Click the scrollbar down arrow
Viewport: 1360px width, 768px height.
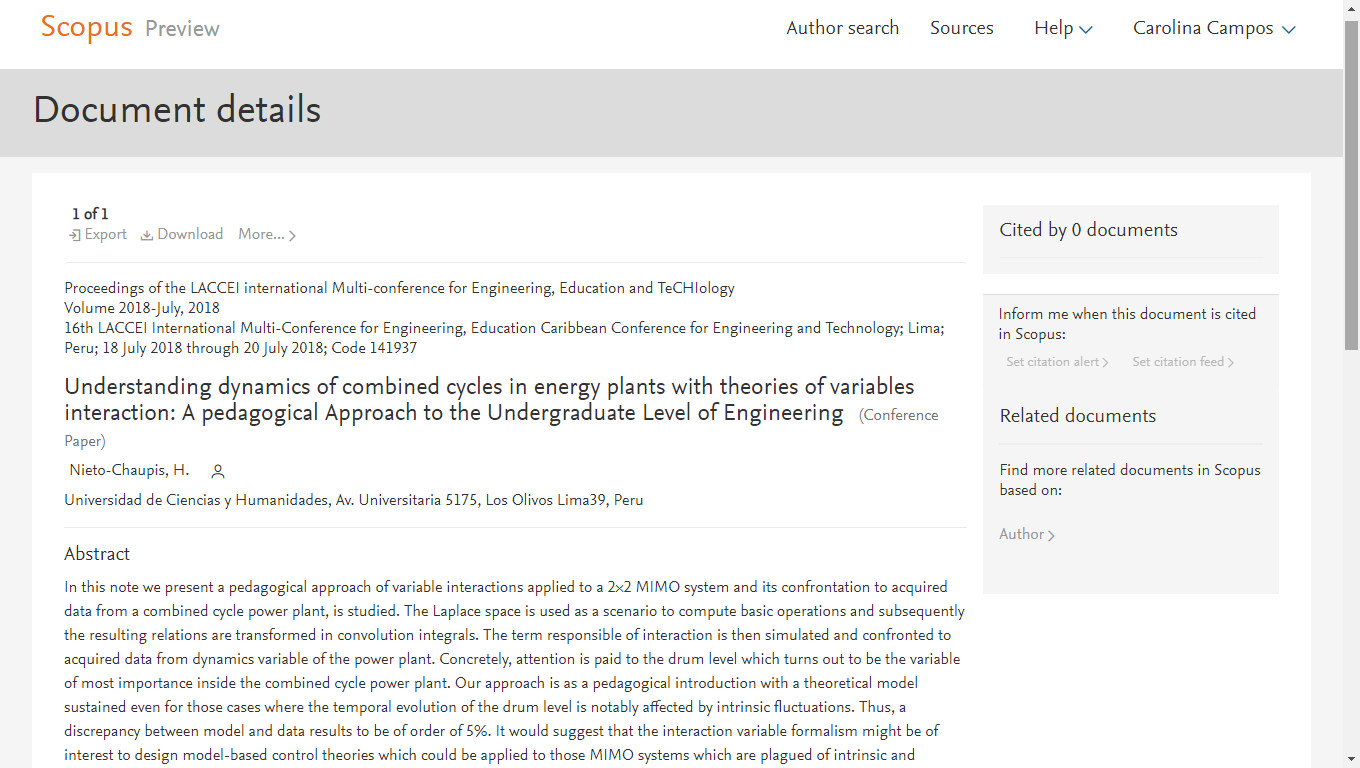1351,759
